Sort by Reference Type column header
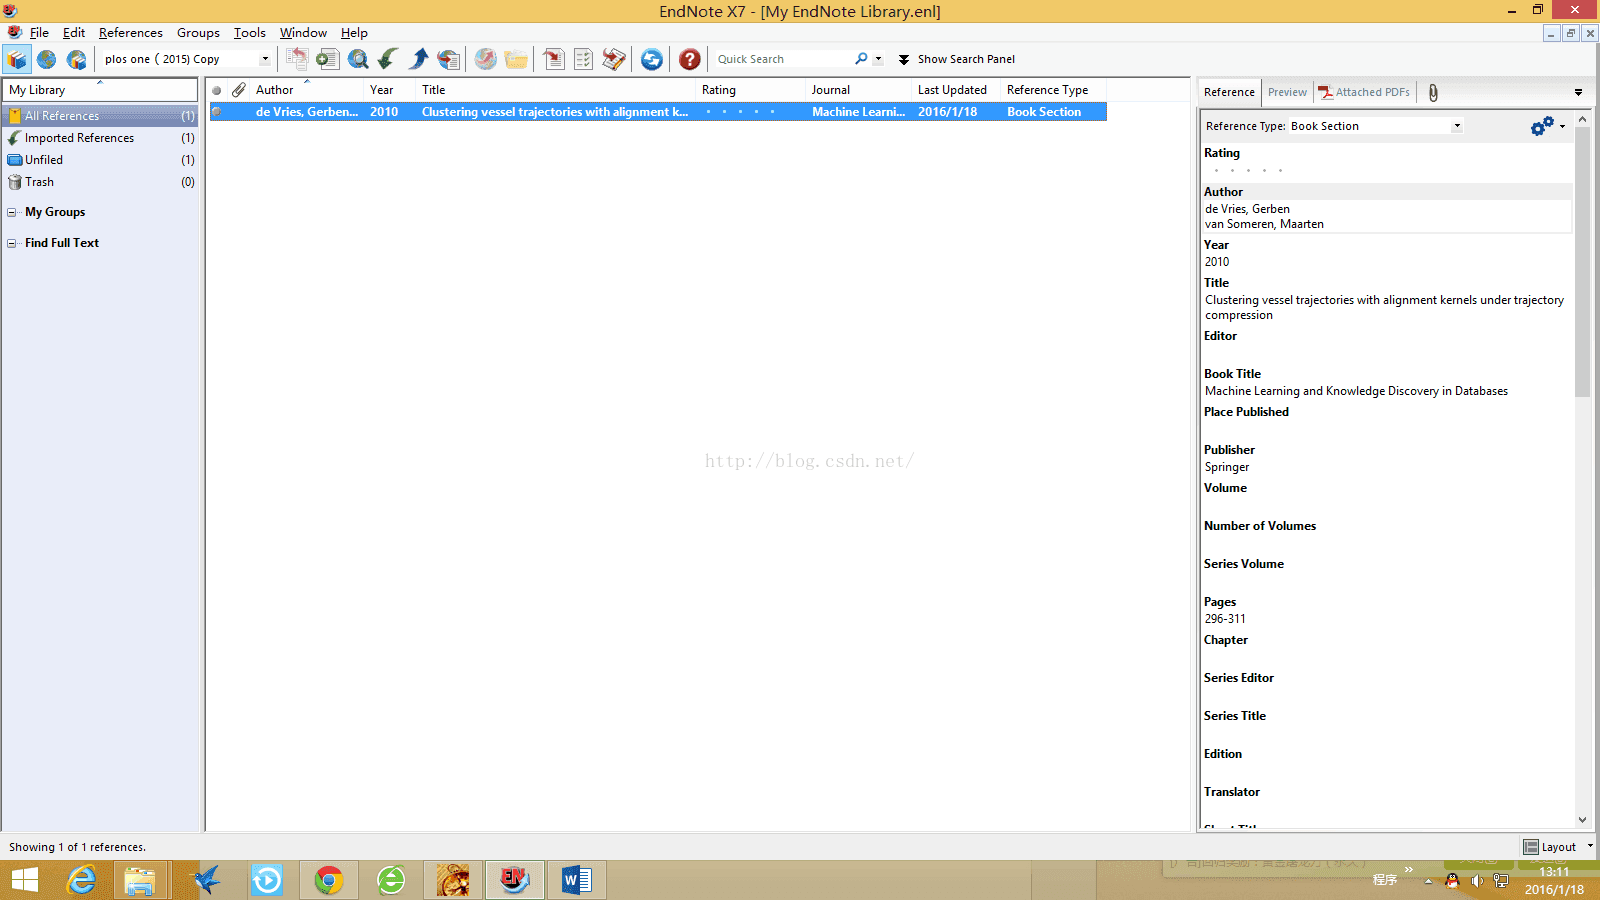Image resolution: width=1600 pixels, height=900 pixels. [x=1053, y=90]
